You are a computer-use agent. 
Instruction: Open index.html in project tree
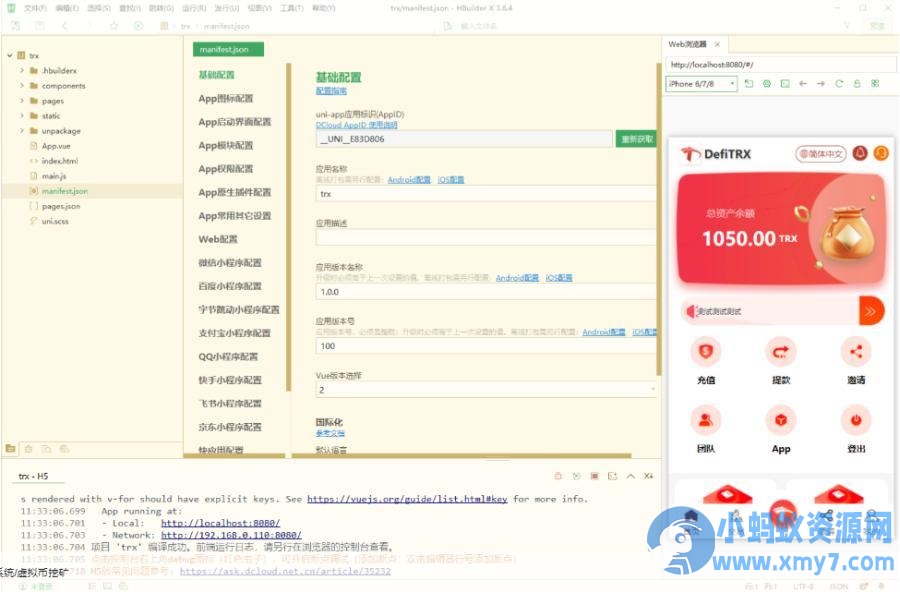[59, 161]
